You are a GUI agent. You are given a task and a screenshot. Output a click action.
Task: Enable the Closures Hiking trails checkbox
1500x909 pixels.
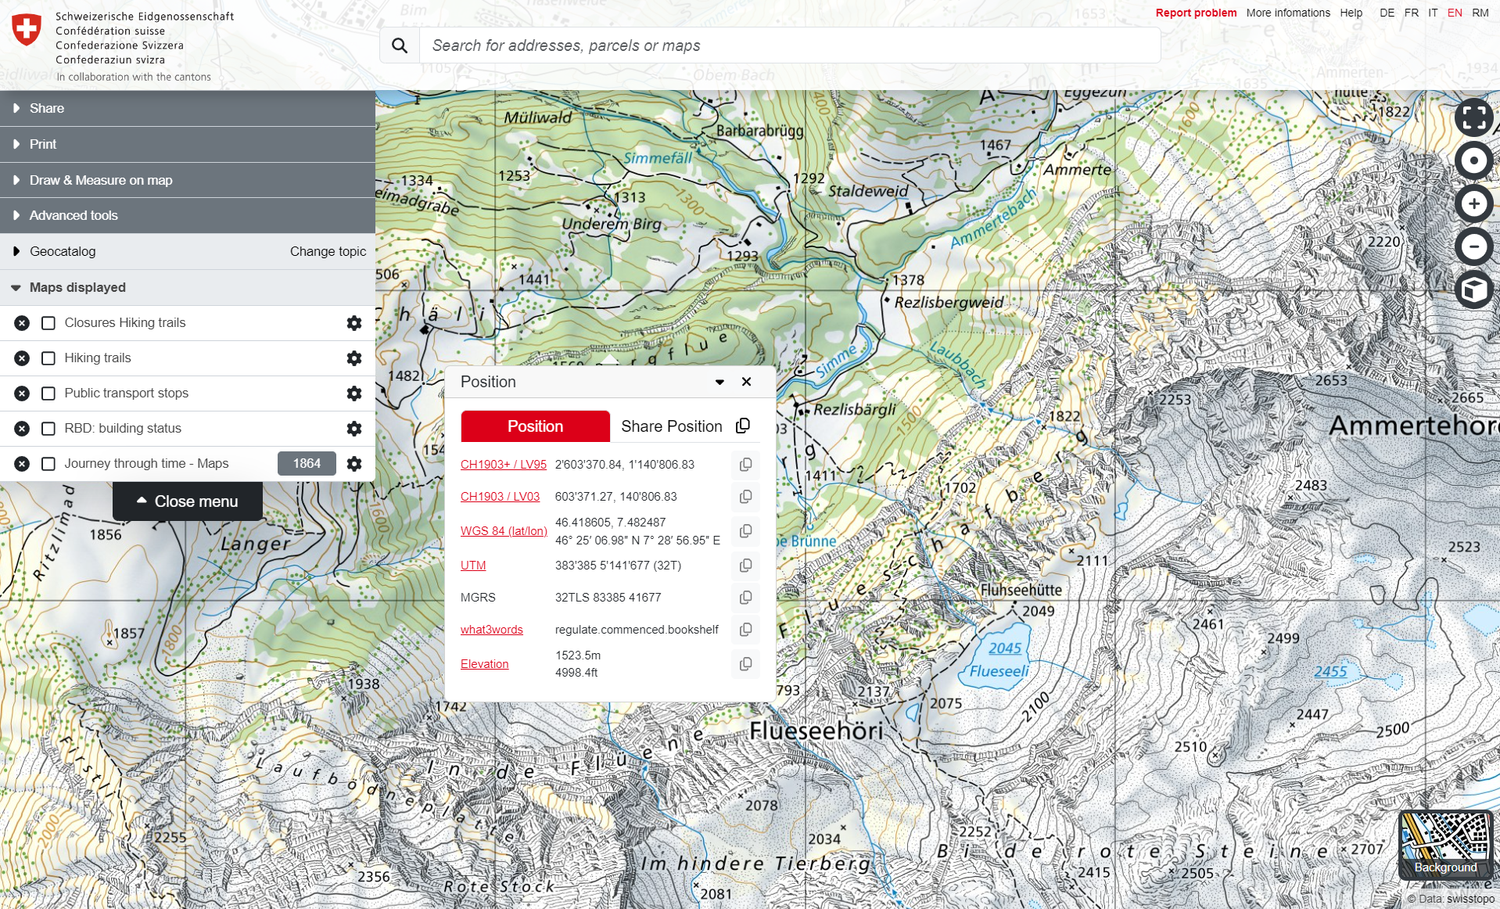click(x=48, y=322)
